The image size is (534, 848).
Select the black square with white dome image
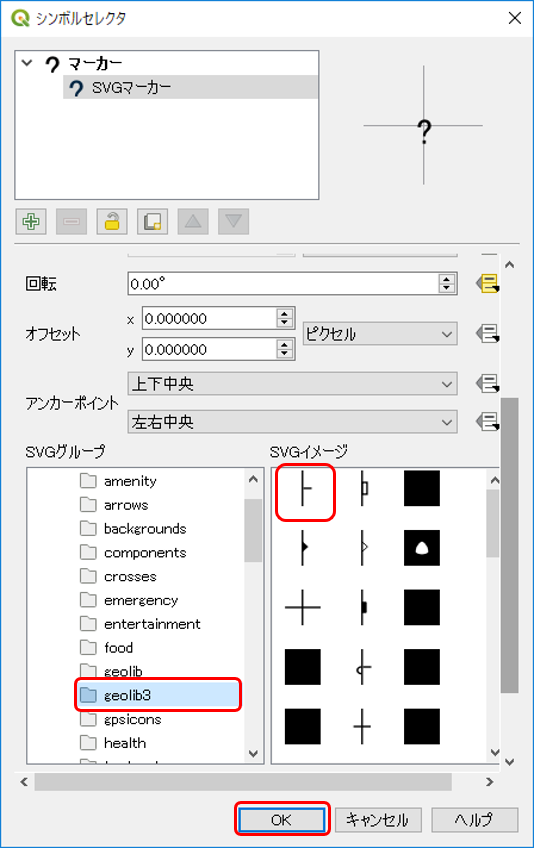pos(422,548)
